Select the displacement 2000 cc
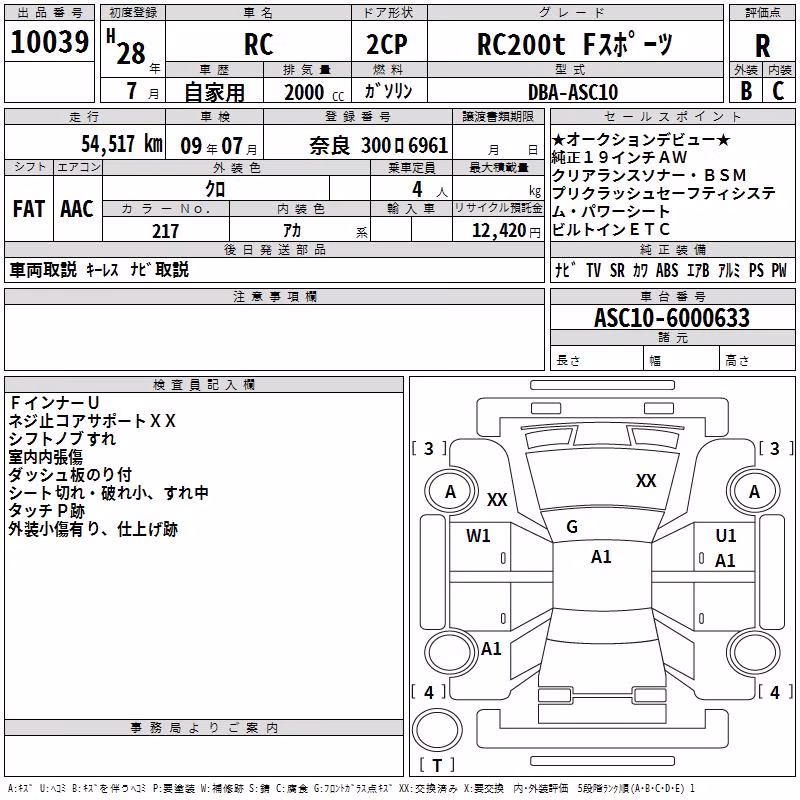The image size is (800, 800). [x=313, y=92]
